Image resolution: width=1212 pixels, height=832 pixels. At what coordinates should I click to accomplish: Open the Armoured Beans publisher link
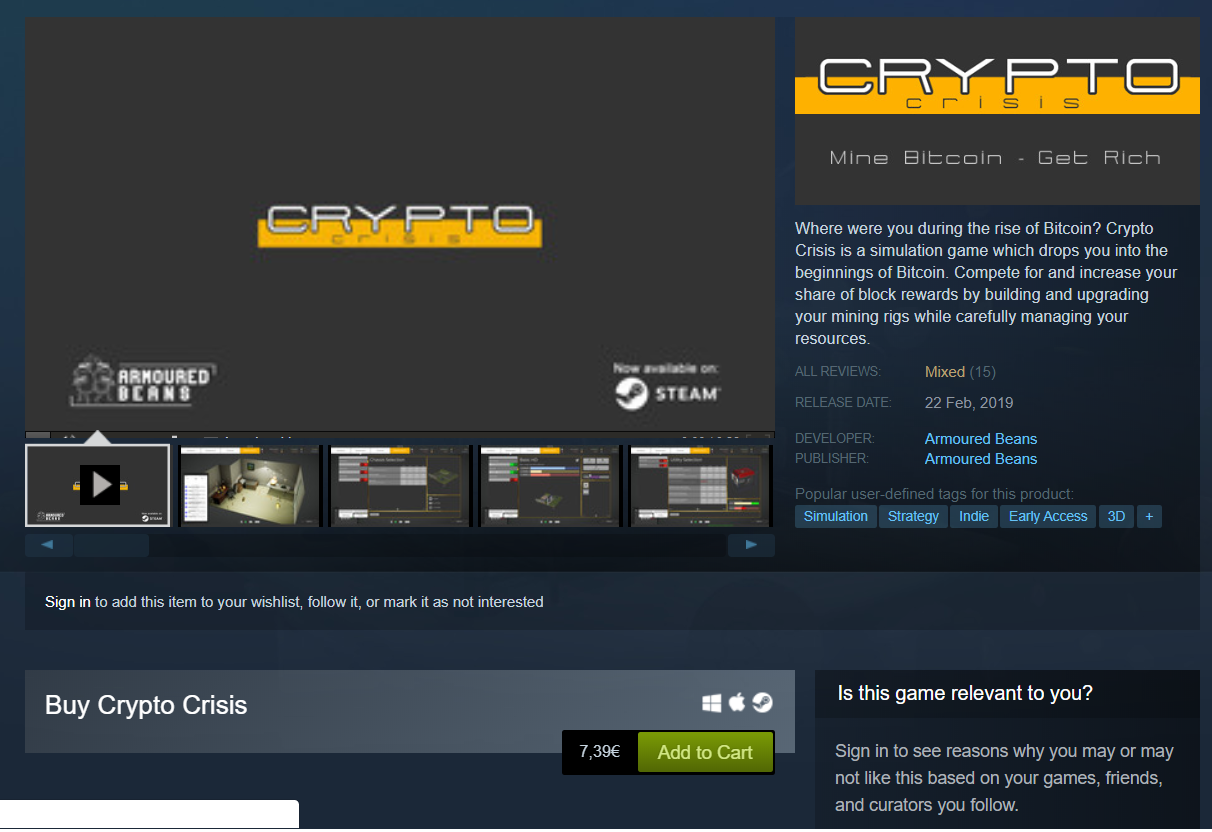tap(981, 459)
